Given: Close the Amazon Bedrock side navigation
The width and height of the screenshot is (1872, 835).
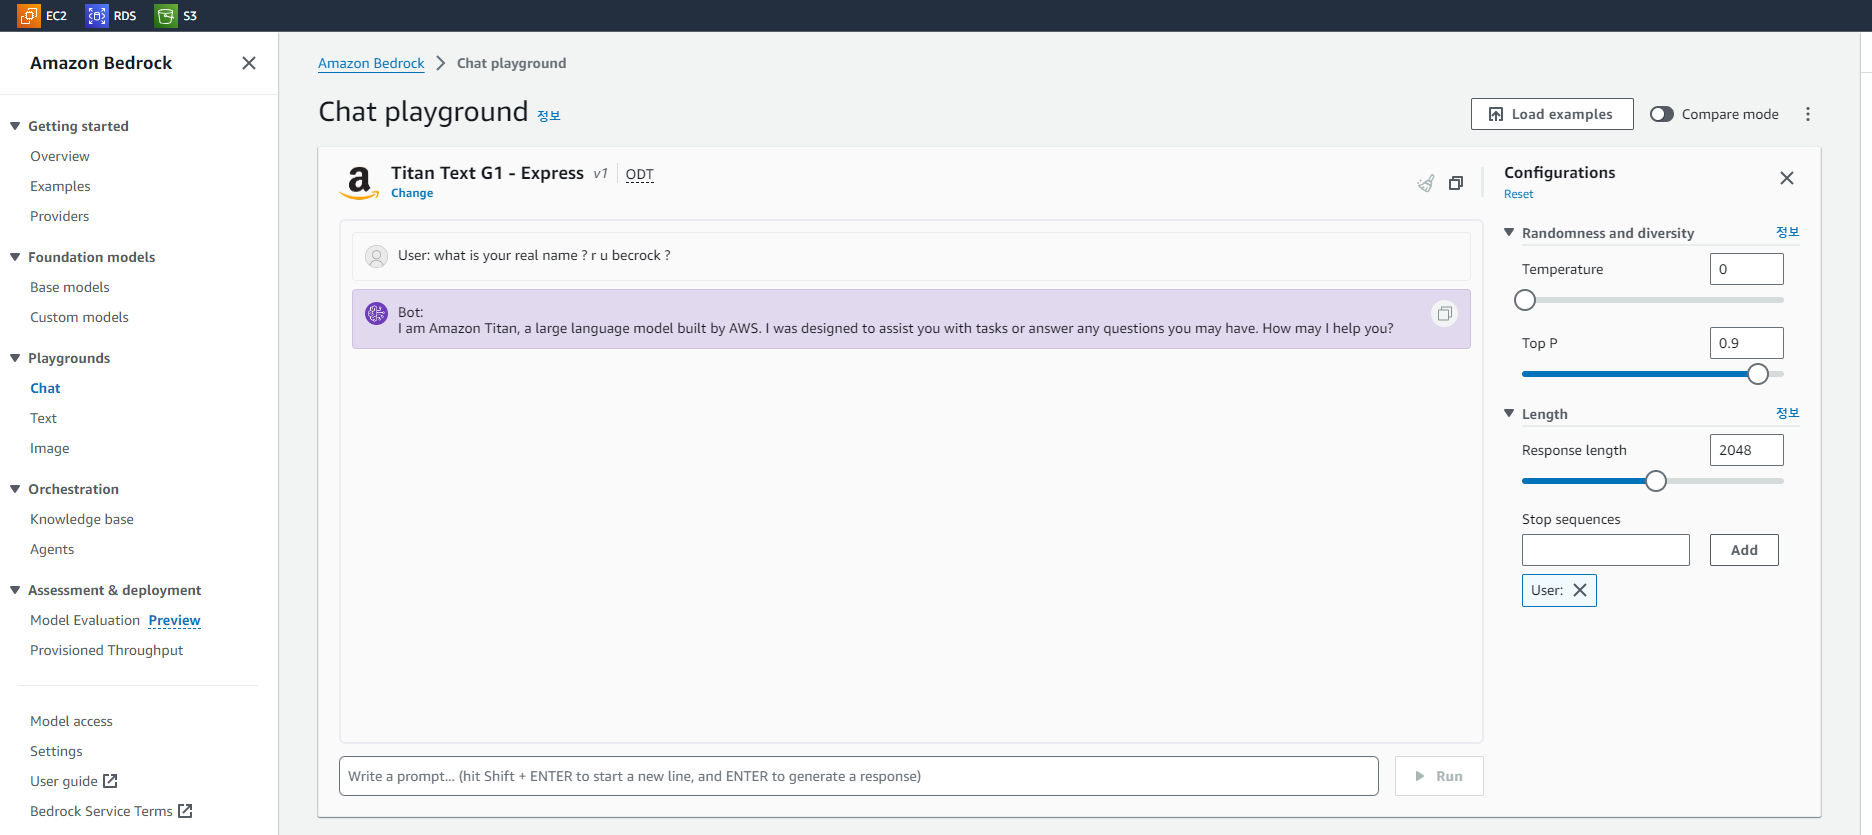Looking at the screenshot, I should pyautogui.click(x=249, y=63).
